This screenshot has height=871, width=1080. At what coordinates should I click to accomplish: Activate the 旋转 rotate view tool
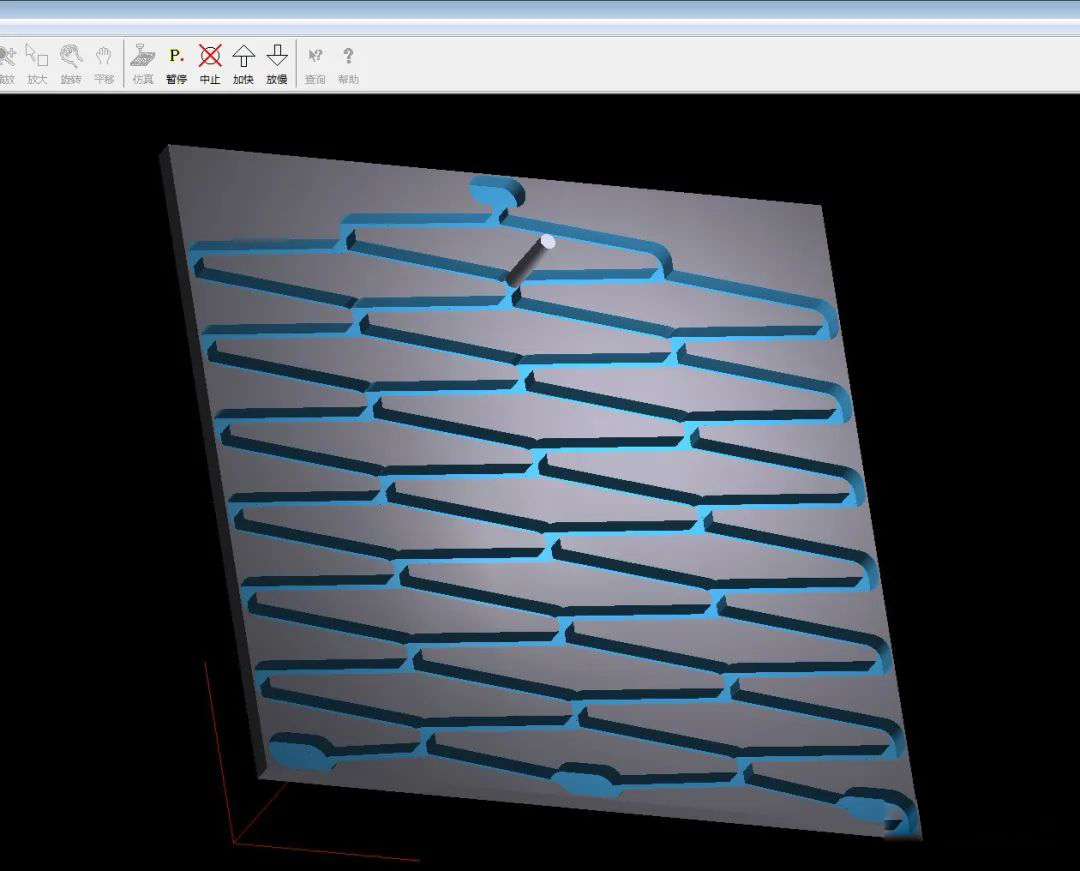[71, 62]
